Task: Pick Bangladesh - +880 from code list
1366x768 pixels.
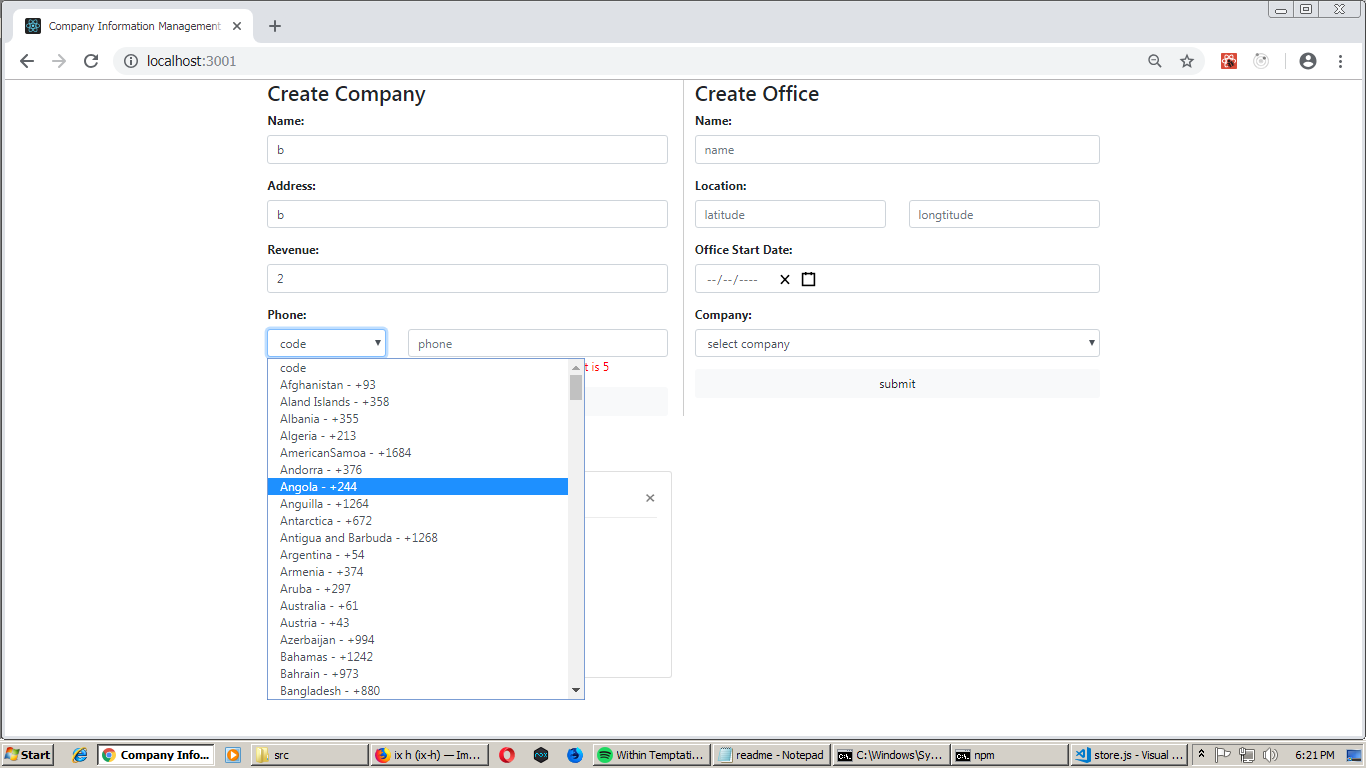Action: click(x=418, y=691)
